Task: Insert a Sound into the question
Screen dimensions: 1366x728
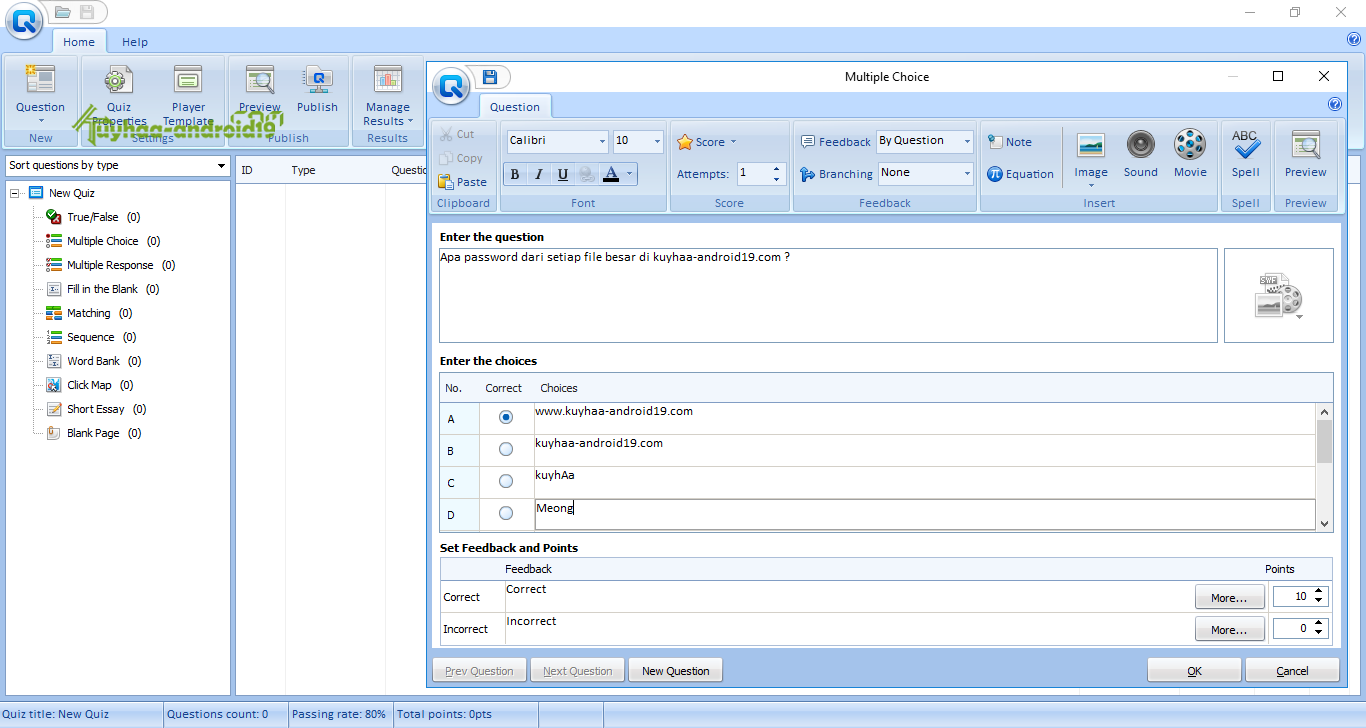Action: [1141, 155]
